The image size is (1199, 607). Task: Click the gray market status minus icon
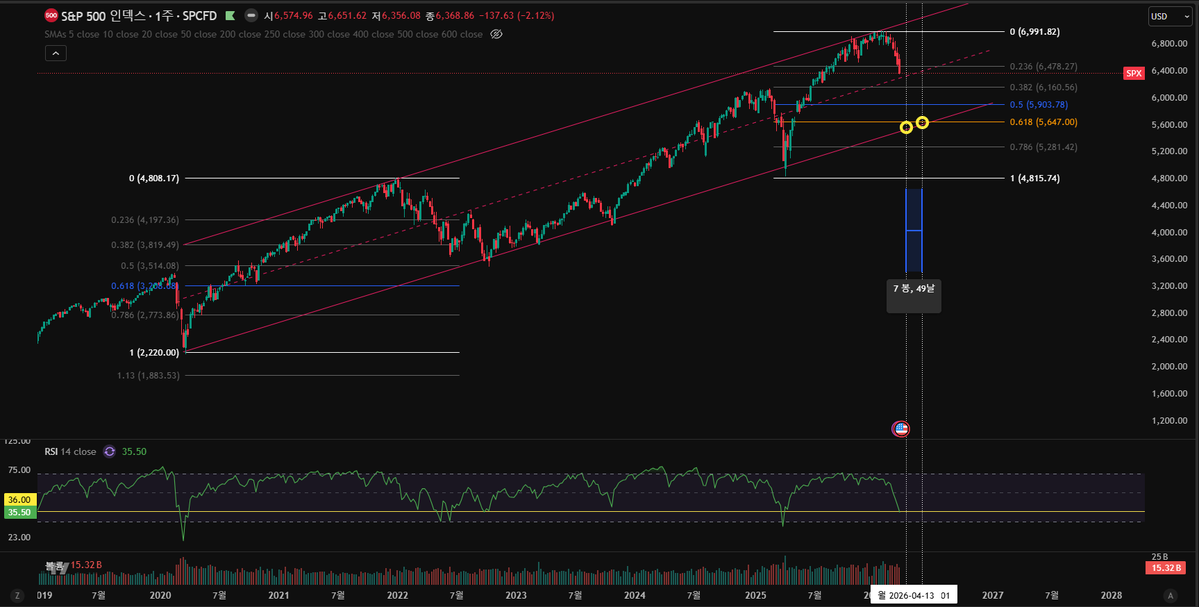pyautogui.click(x=251, y=15)
